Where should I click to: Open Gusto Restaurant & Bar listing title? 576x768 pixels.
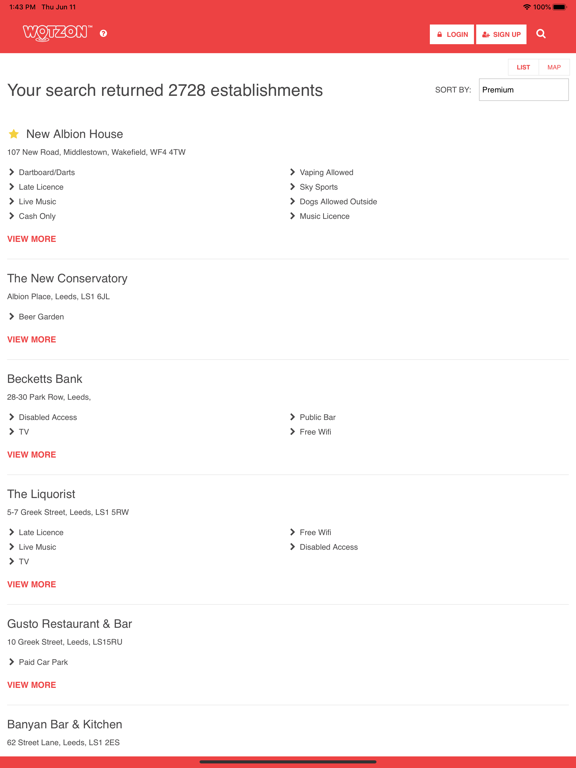[x=70, y=624]
